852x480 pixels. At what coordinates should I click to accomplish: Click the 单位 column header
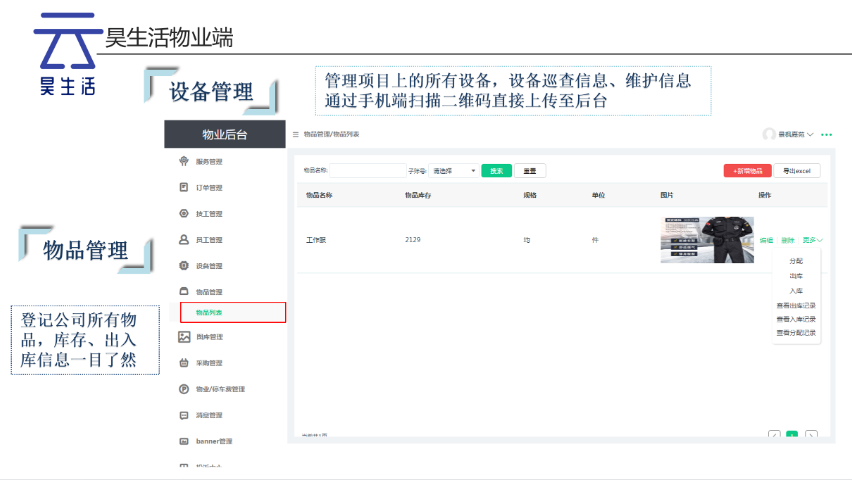coord(598,195)
